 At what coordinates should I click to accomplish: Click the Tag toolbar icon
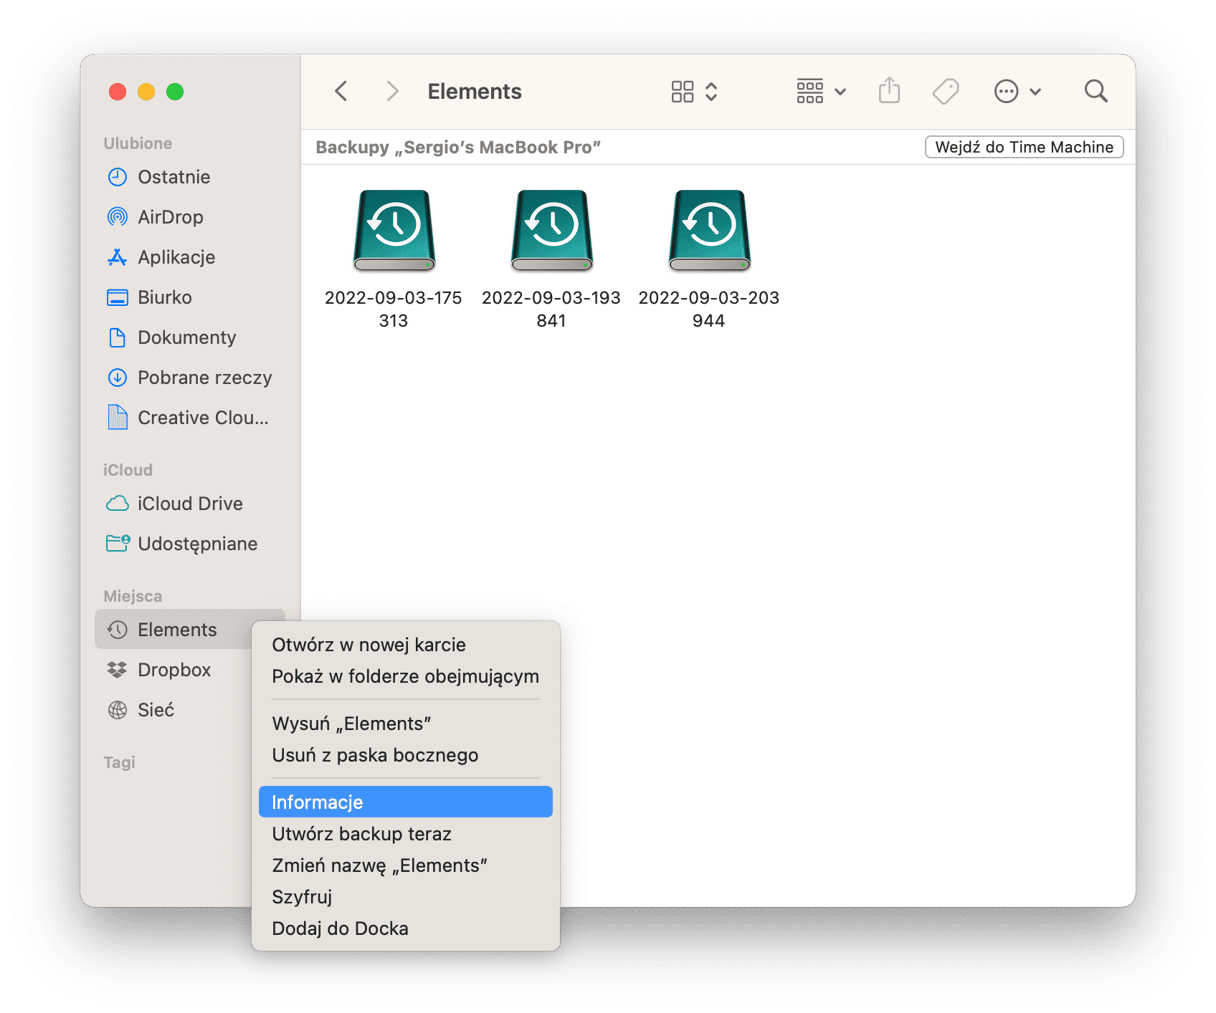945,92
